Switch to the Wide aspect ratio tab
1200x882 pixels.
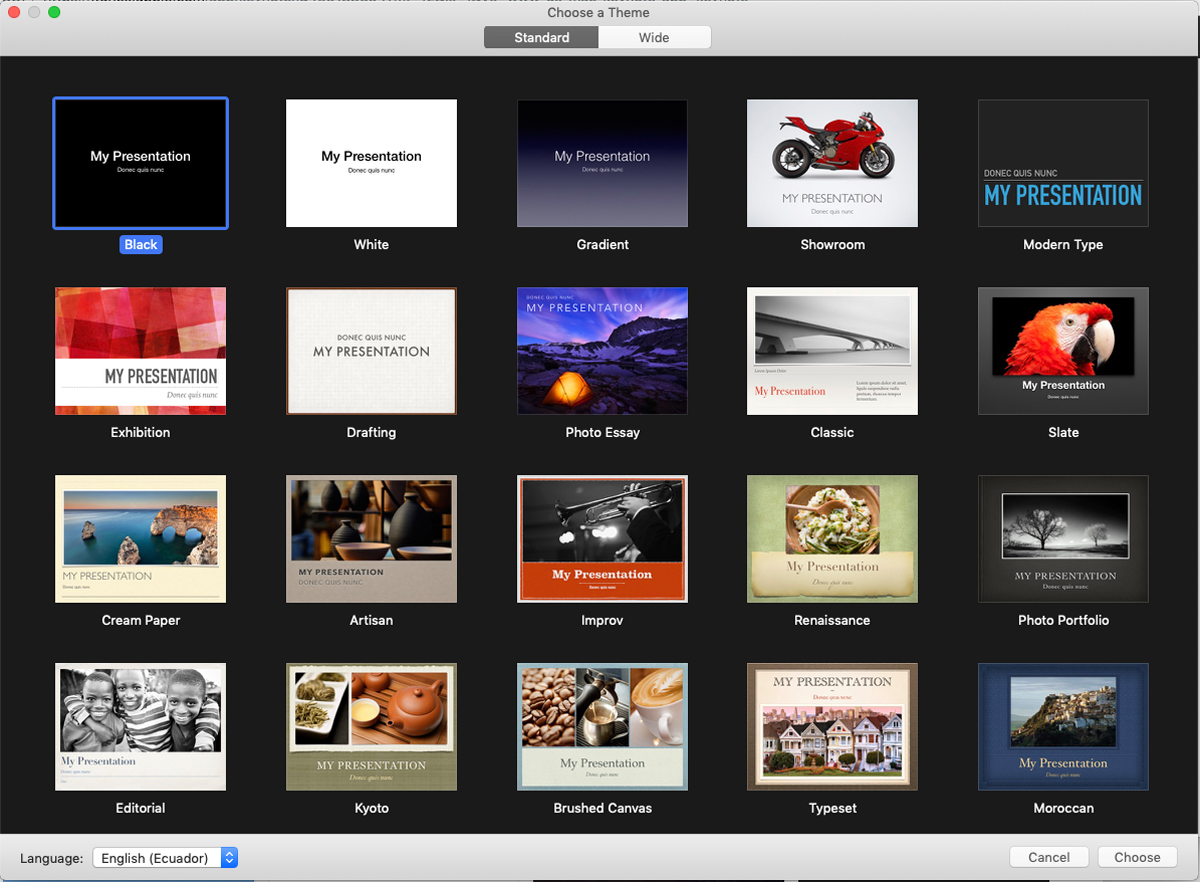coord(654,38)
